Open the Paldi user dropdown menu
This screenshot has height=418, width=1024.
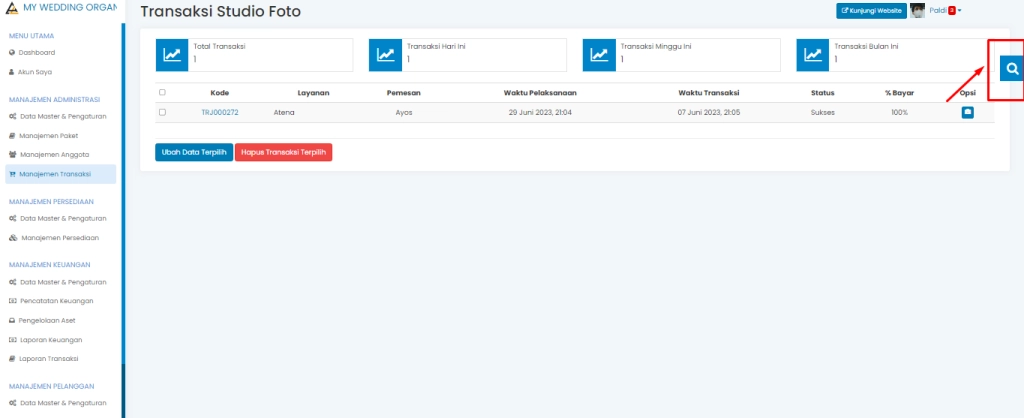point(945,11)
